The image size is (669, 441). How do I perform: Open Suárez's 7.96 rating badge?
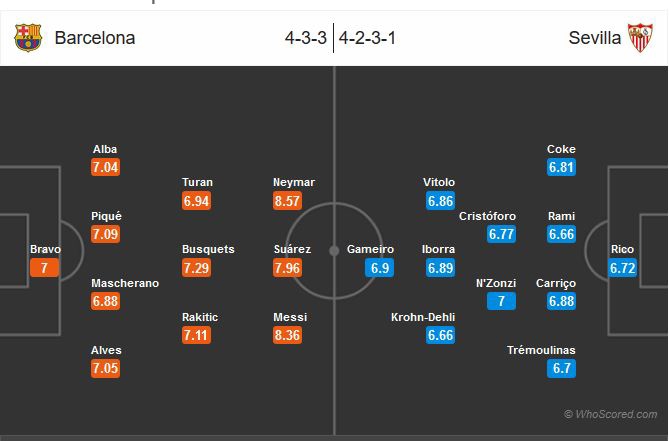point(289,267)
